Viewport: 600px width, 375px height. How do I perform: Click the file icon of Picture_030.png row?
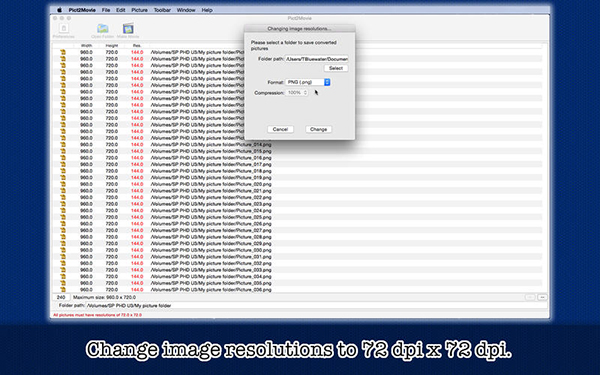pos(63,250)
